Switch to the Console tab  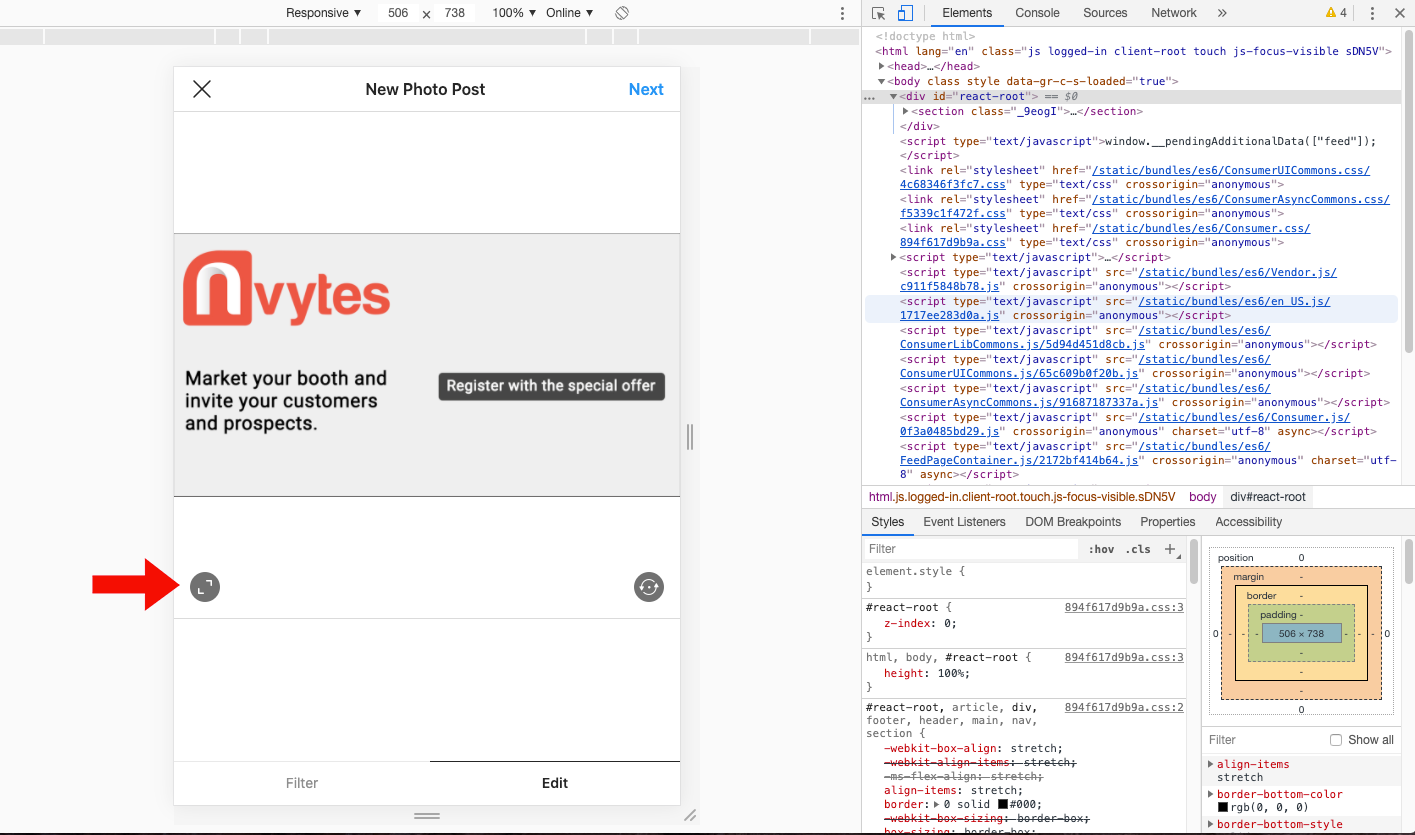click(1037, 13)
